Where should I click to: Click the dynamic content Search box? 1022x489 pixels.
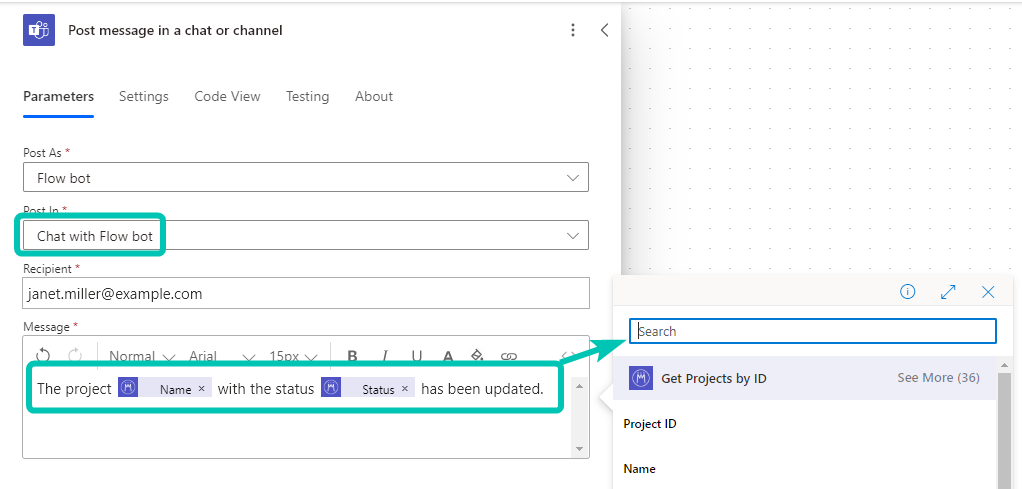click(812, 331)
